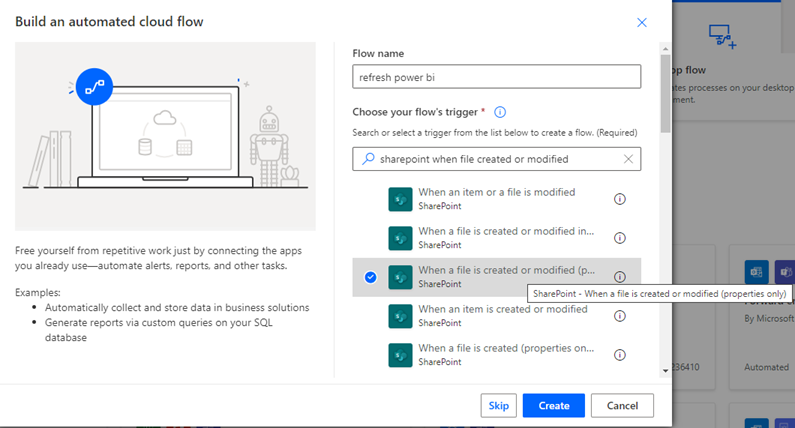
Task: Click into the trigger search input field
Action: coord(496,159)
